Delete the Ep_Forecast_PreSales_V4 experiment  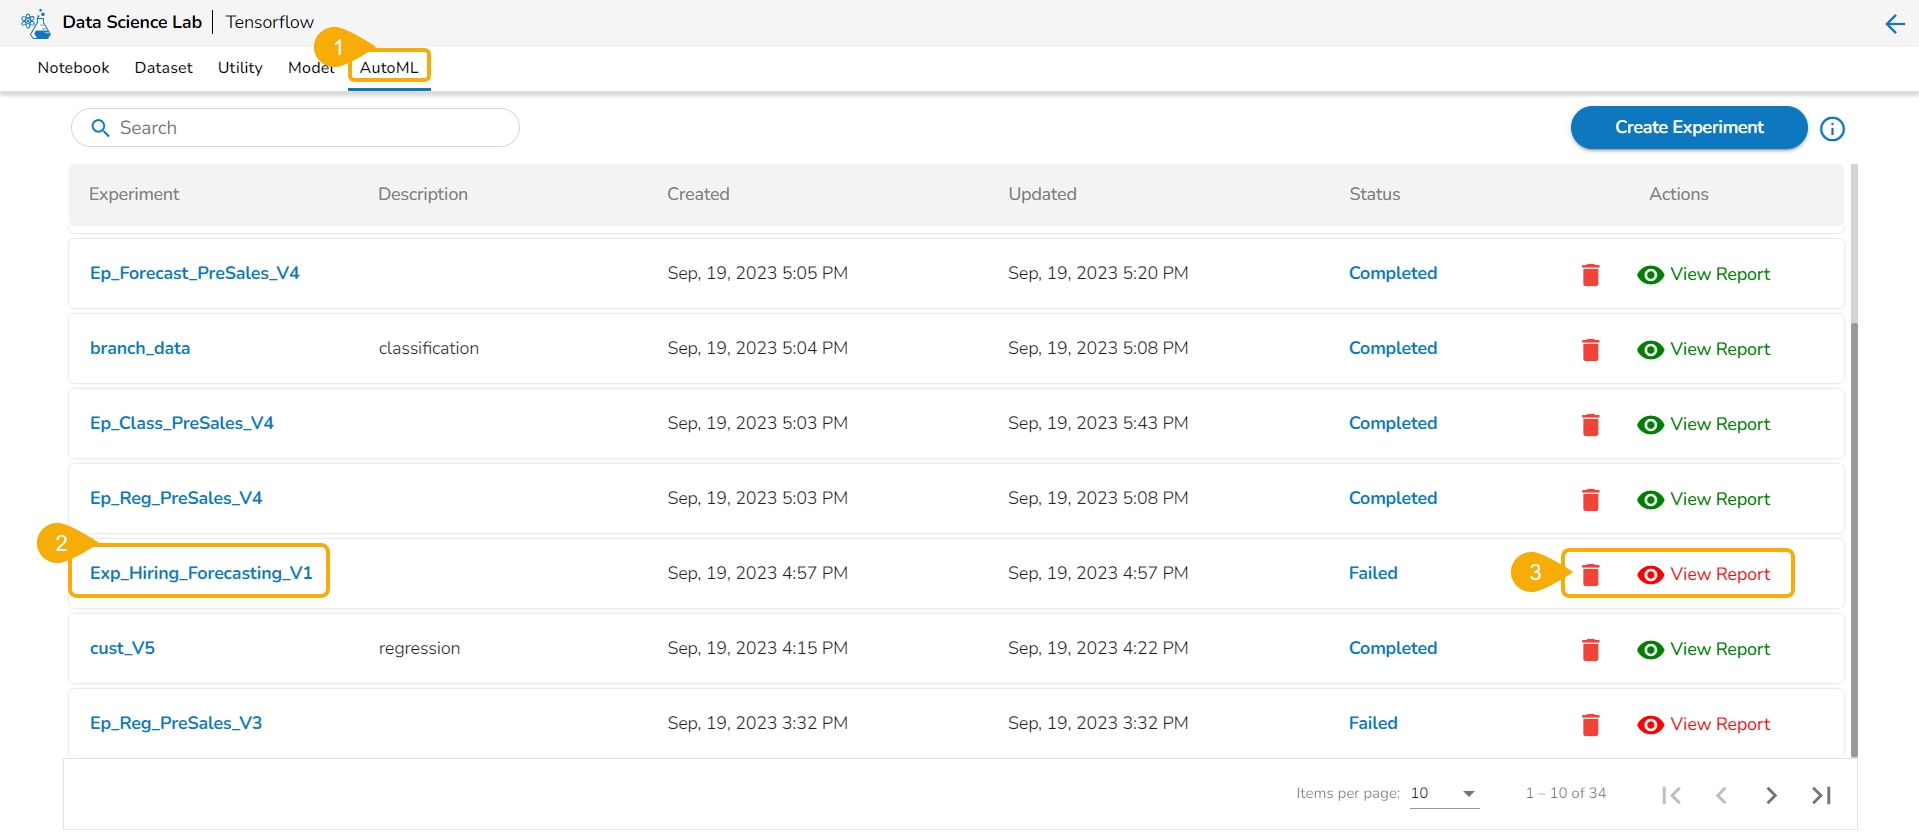(x=1590, y=274)
